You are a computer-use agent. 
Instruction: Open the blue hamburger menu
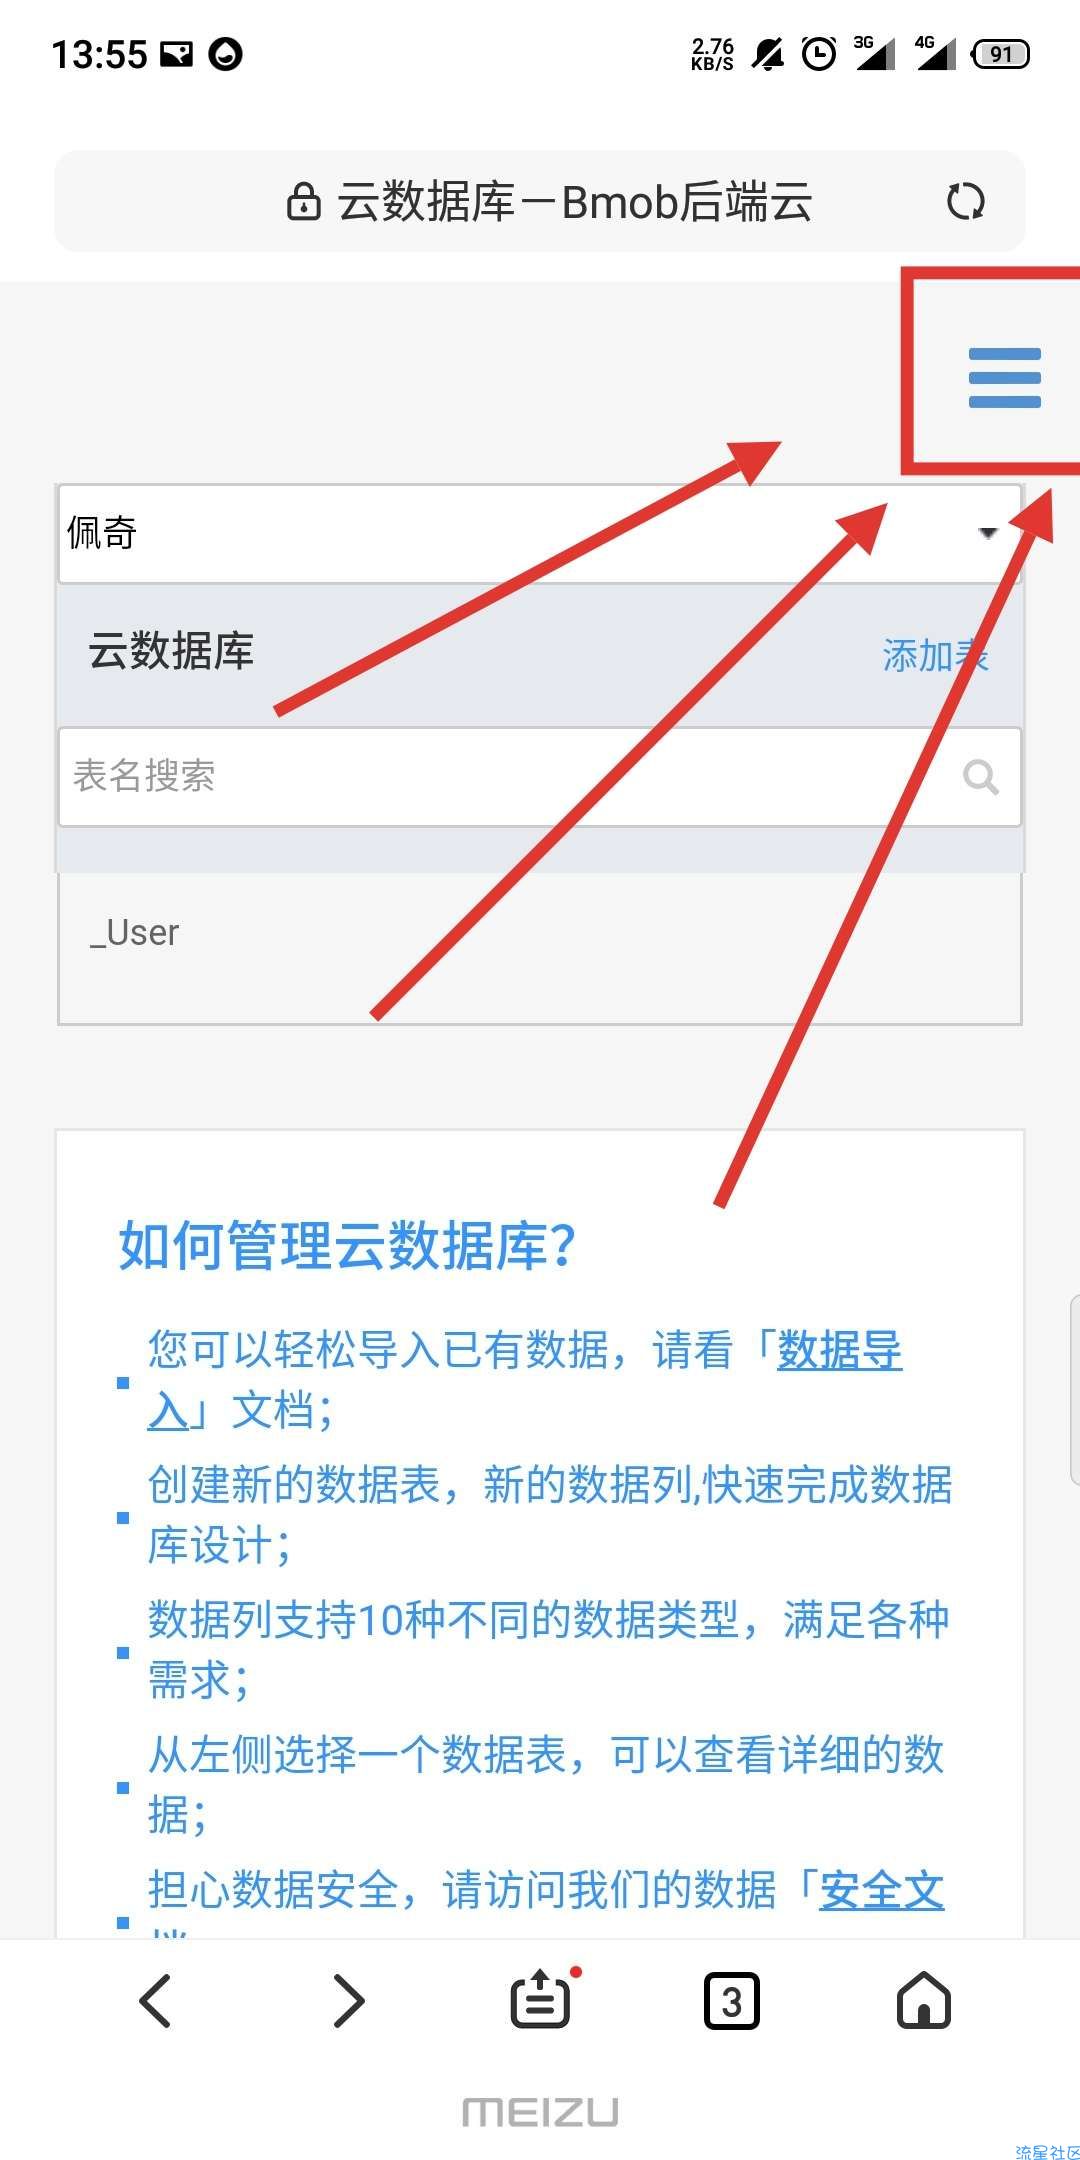1004,377
